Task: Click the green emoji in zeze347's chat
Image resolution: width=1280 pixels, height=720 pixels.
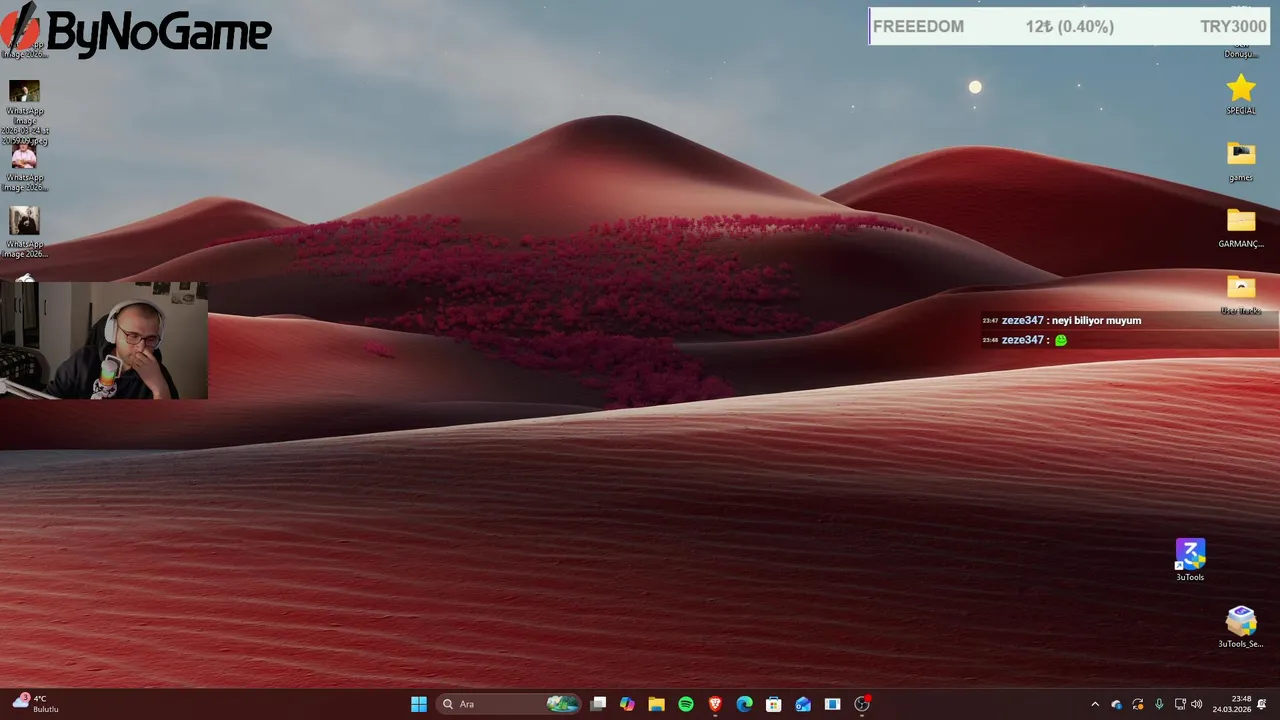Action: (x=1061, y=340)
